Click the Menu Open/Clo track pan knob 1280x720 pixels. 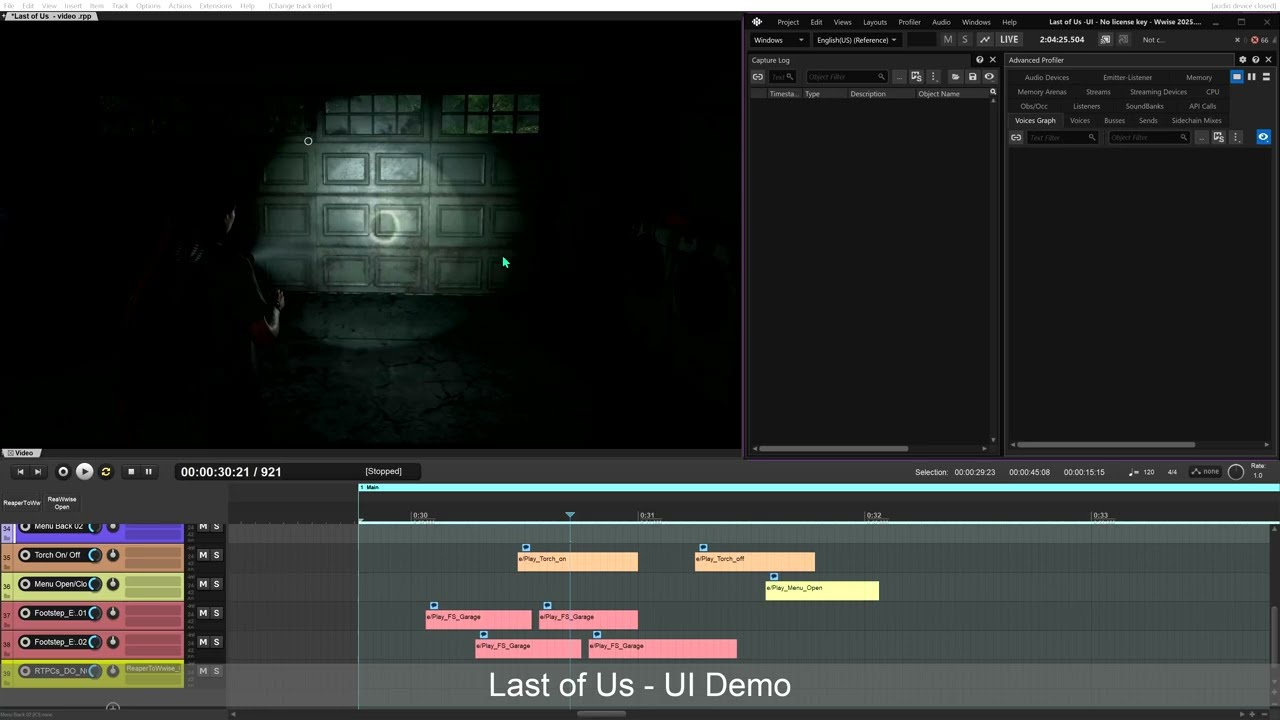click(113, 584)
